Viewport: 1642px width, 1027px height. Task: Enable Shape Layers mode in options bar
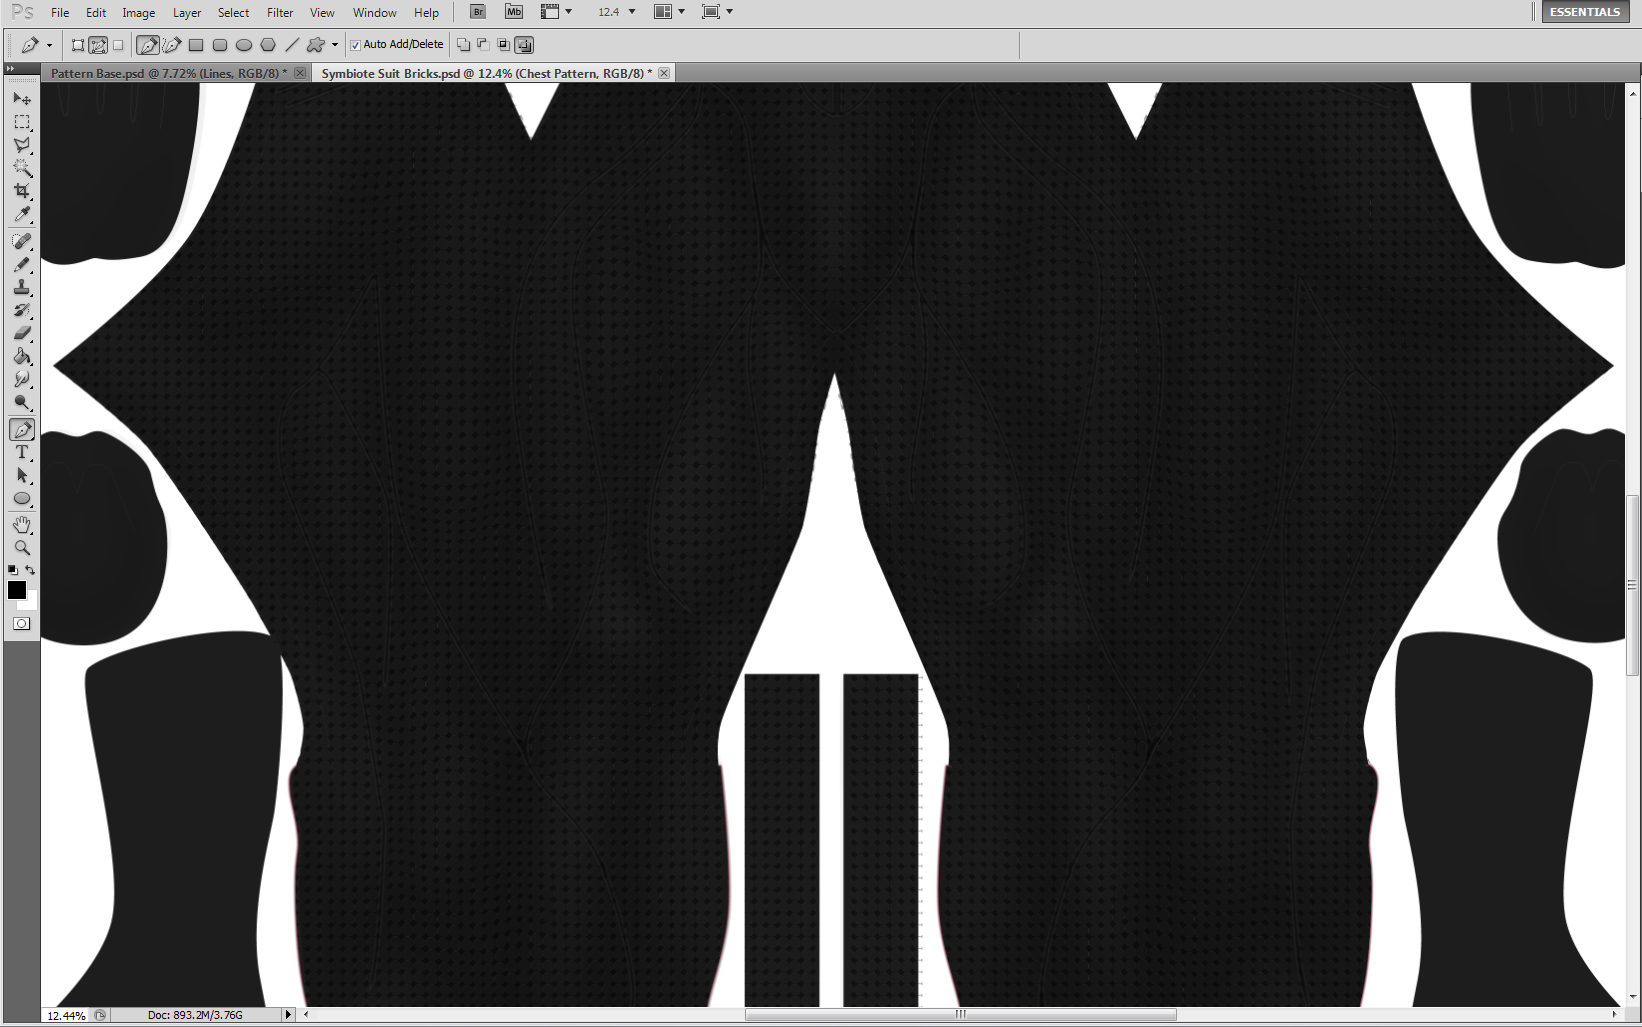point(78,45)
